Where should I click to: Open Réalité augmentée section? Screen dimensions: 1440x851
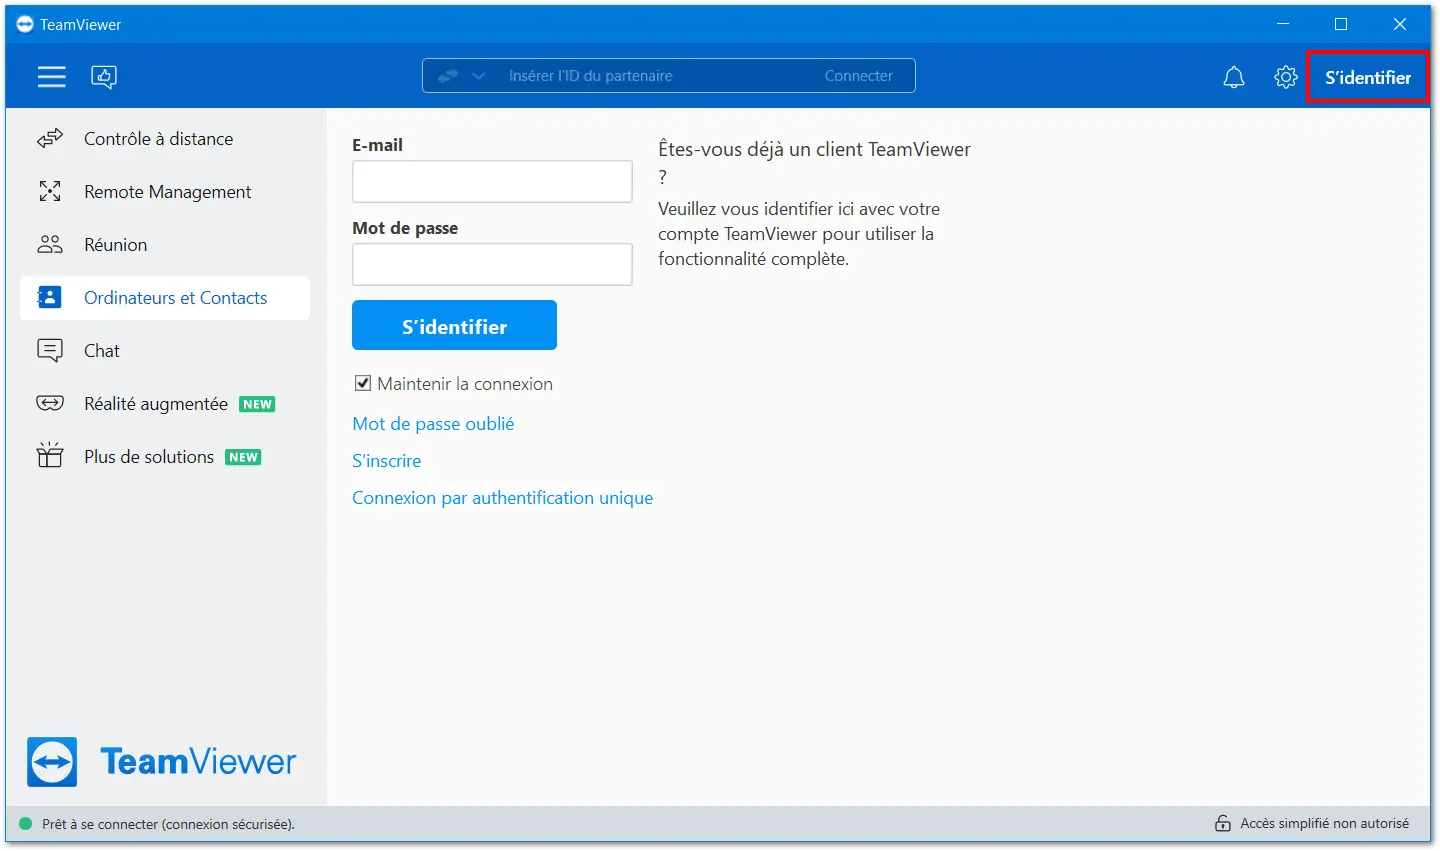[165, 404]
